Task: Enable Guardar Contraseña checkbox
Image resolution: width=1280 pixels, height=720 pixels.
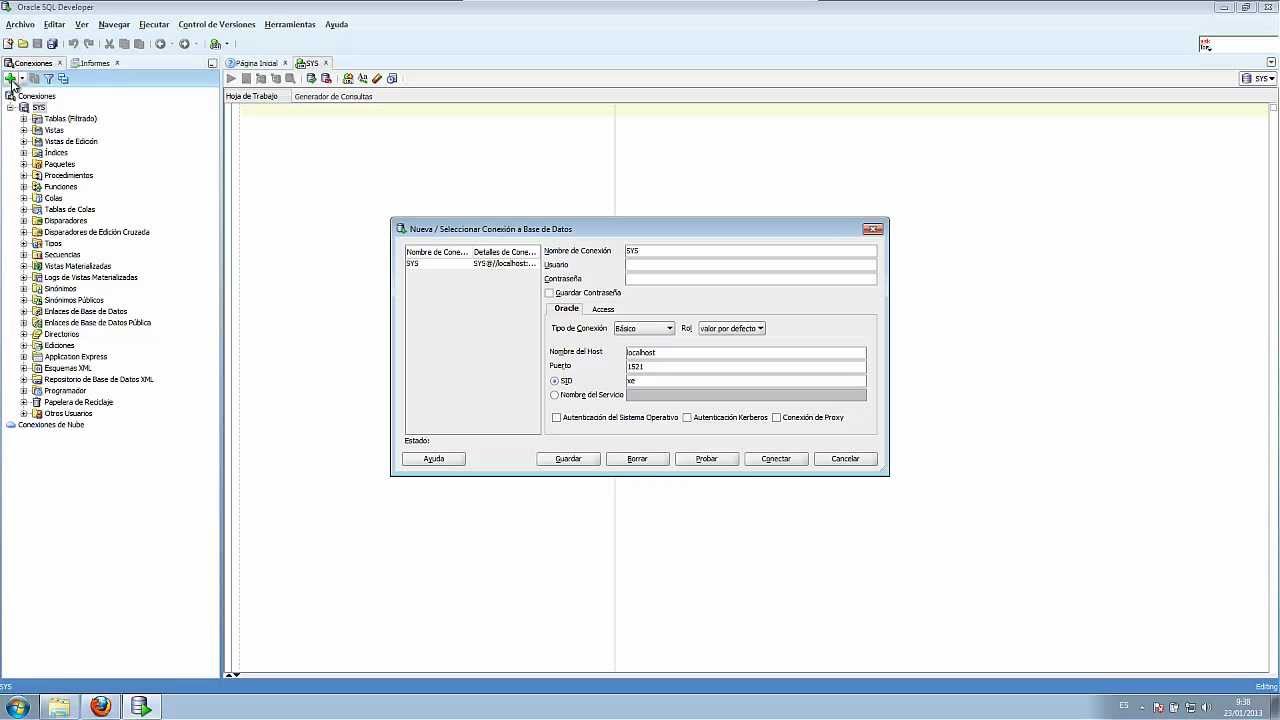Action: (x=549, y=293)
